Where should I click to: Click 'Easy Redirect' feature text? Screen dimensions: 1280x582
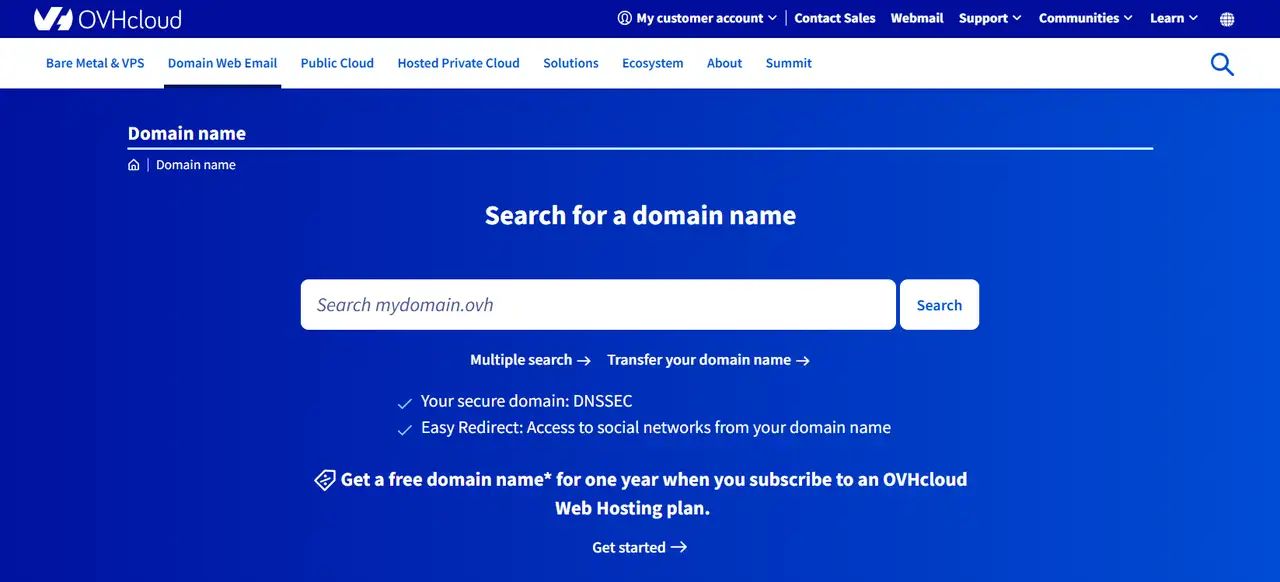(x=656, y=428)
